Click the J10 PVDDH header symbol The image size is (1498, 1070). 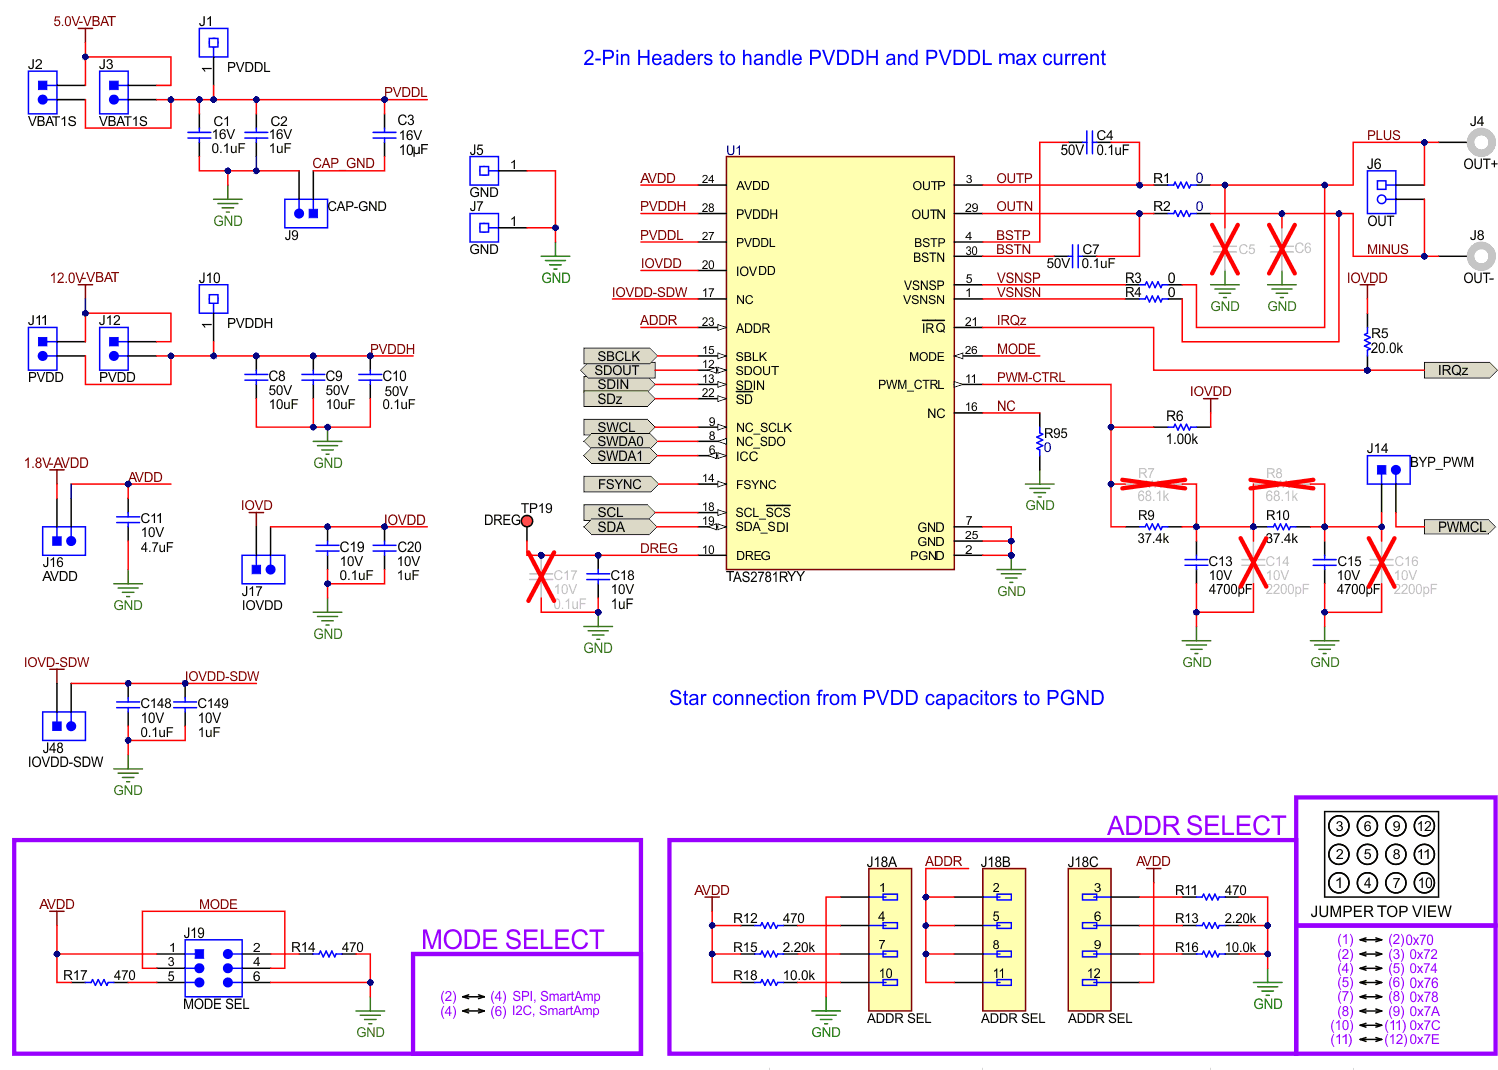tap(213, 299)
